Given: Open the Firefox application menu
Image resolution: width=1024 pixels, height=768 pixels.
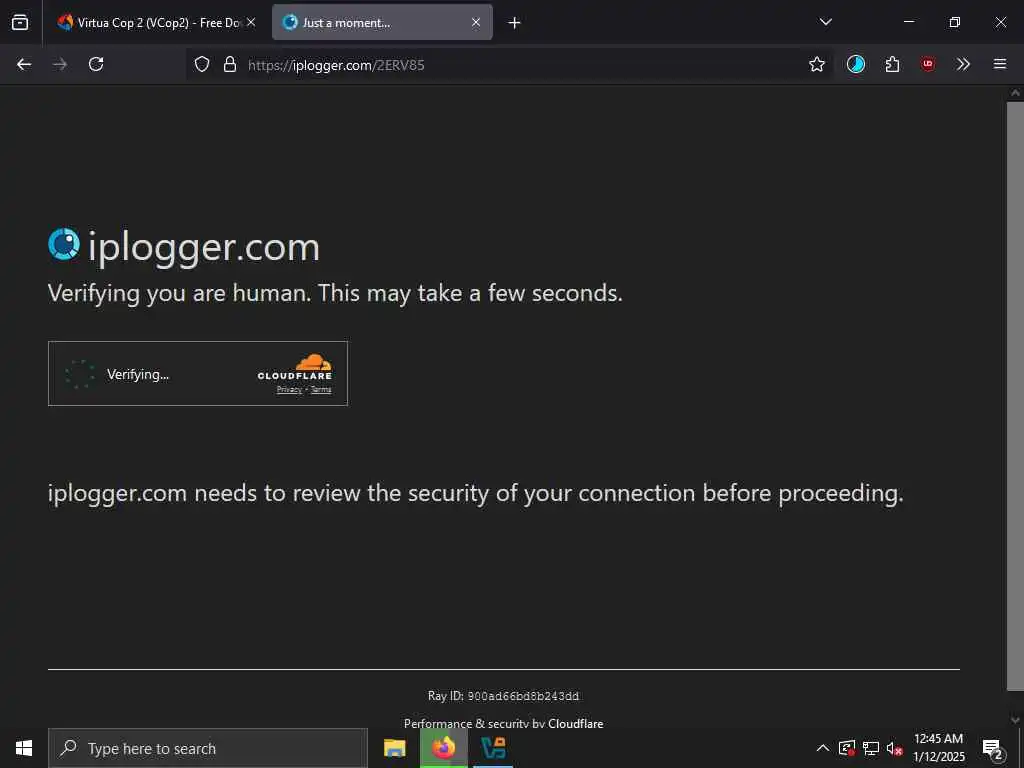Looking at the screenshot, I should (1000, 64).
